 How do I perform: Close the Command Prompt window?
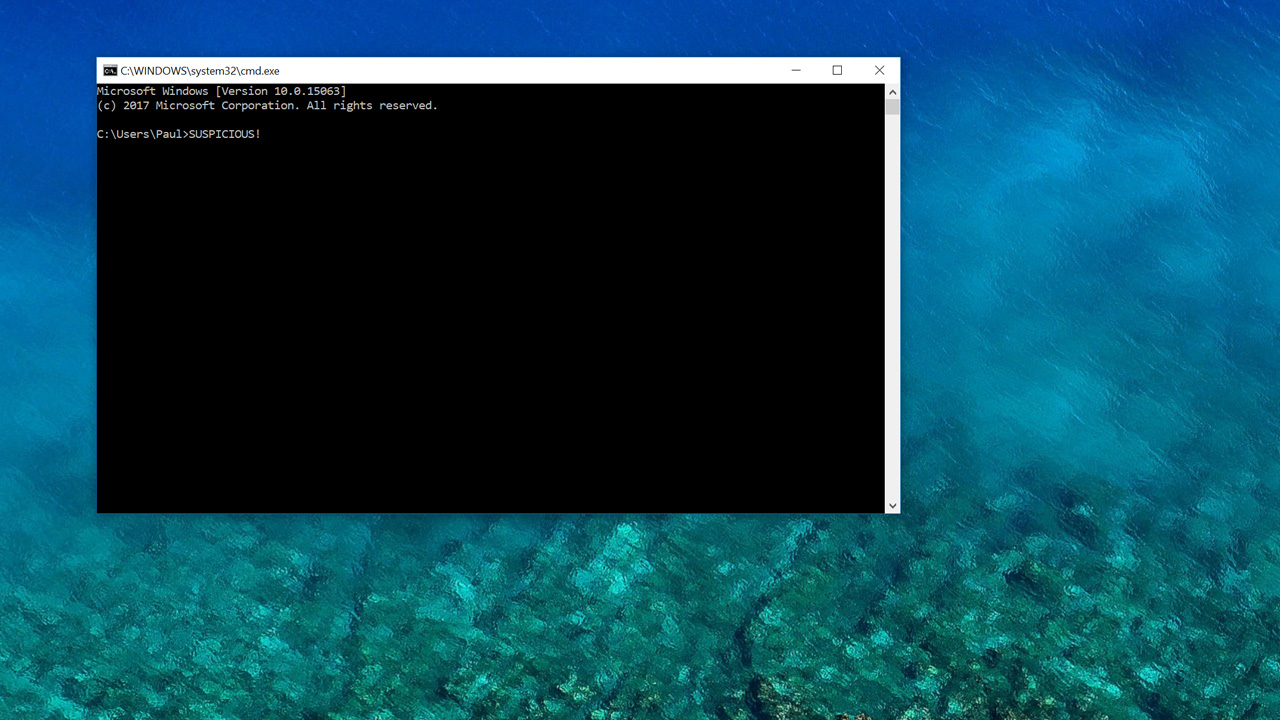coord(879,70)
